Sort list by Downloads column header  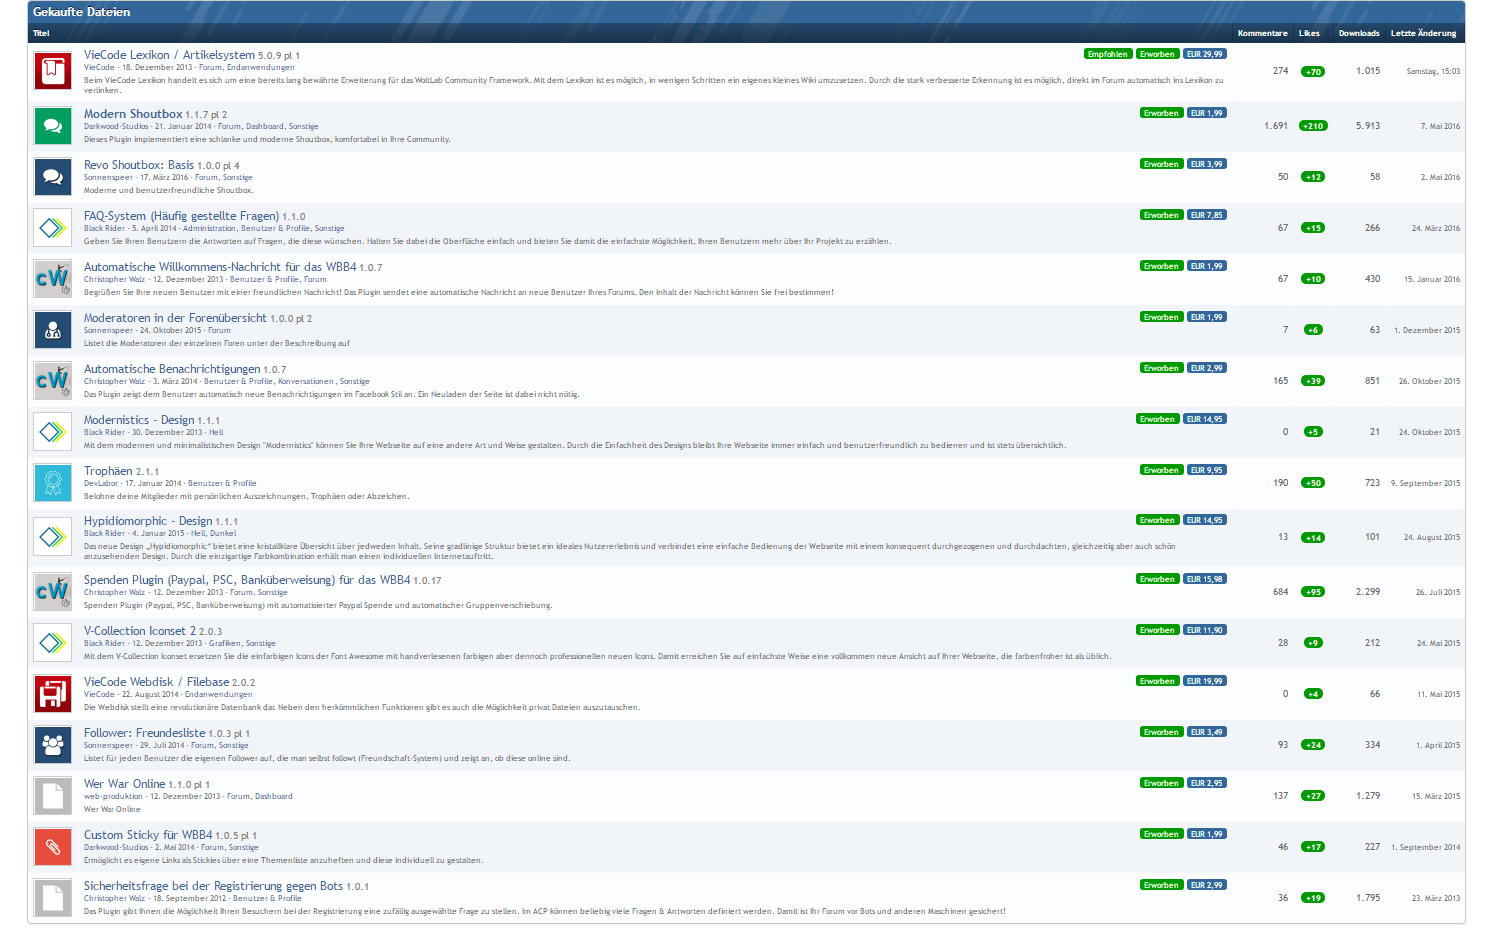1359,33
